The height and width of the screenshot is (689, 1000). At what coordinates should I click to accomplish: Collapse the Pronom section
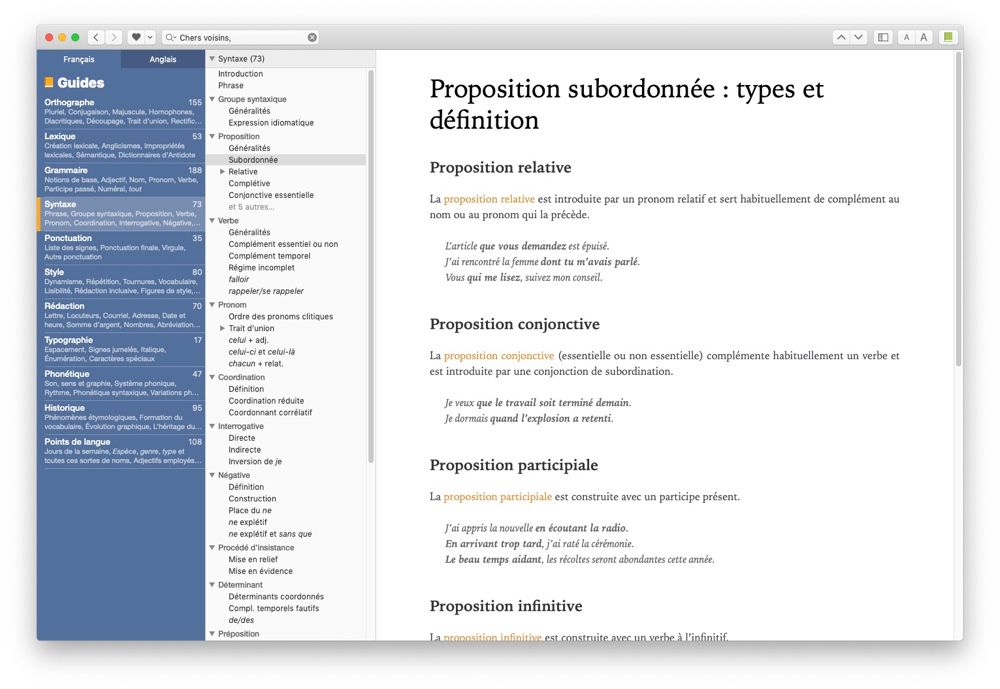coord(212,304)
